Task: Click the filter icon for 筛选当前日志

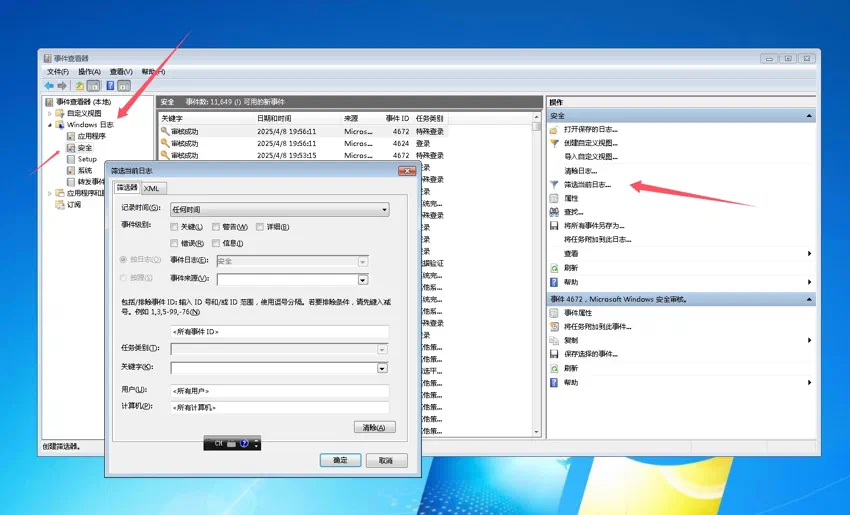Action: click(x=554, y=185)
